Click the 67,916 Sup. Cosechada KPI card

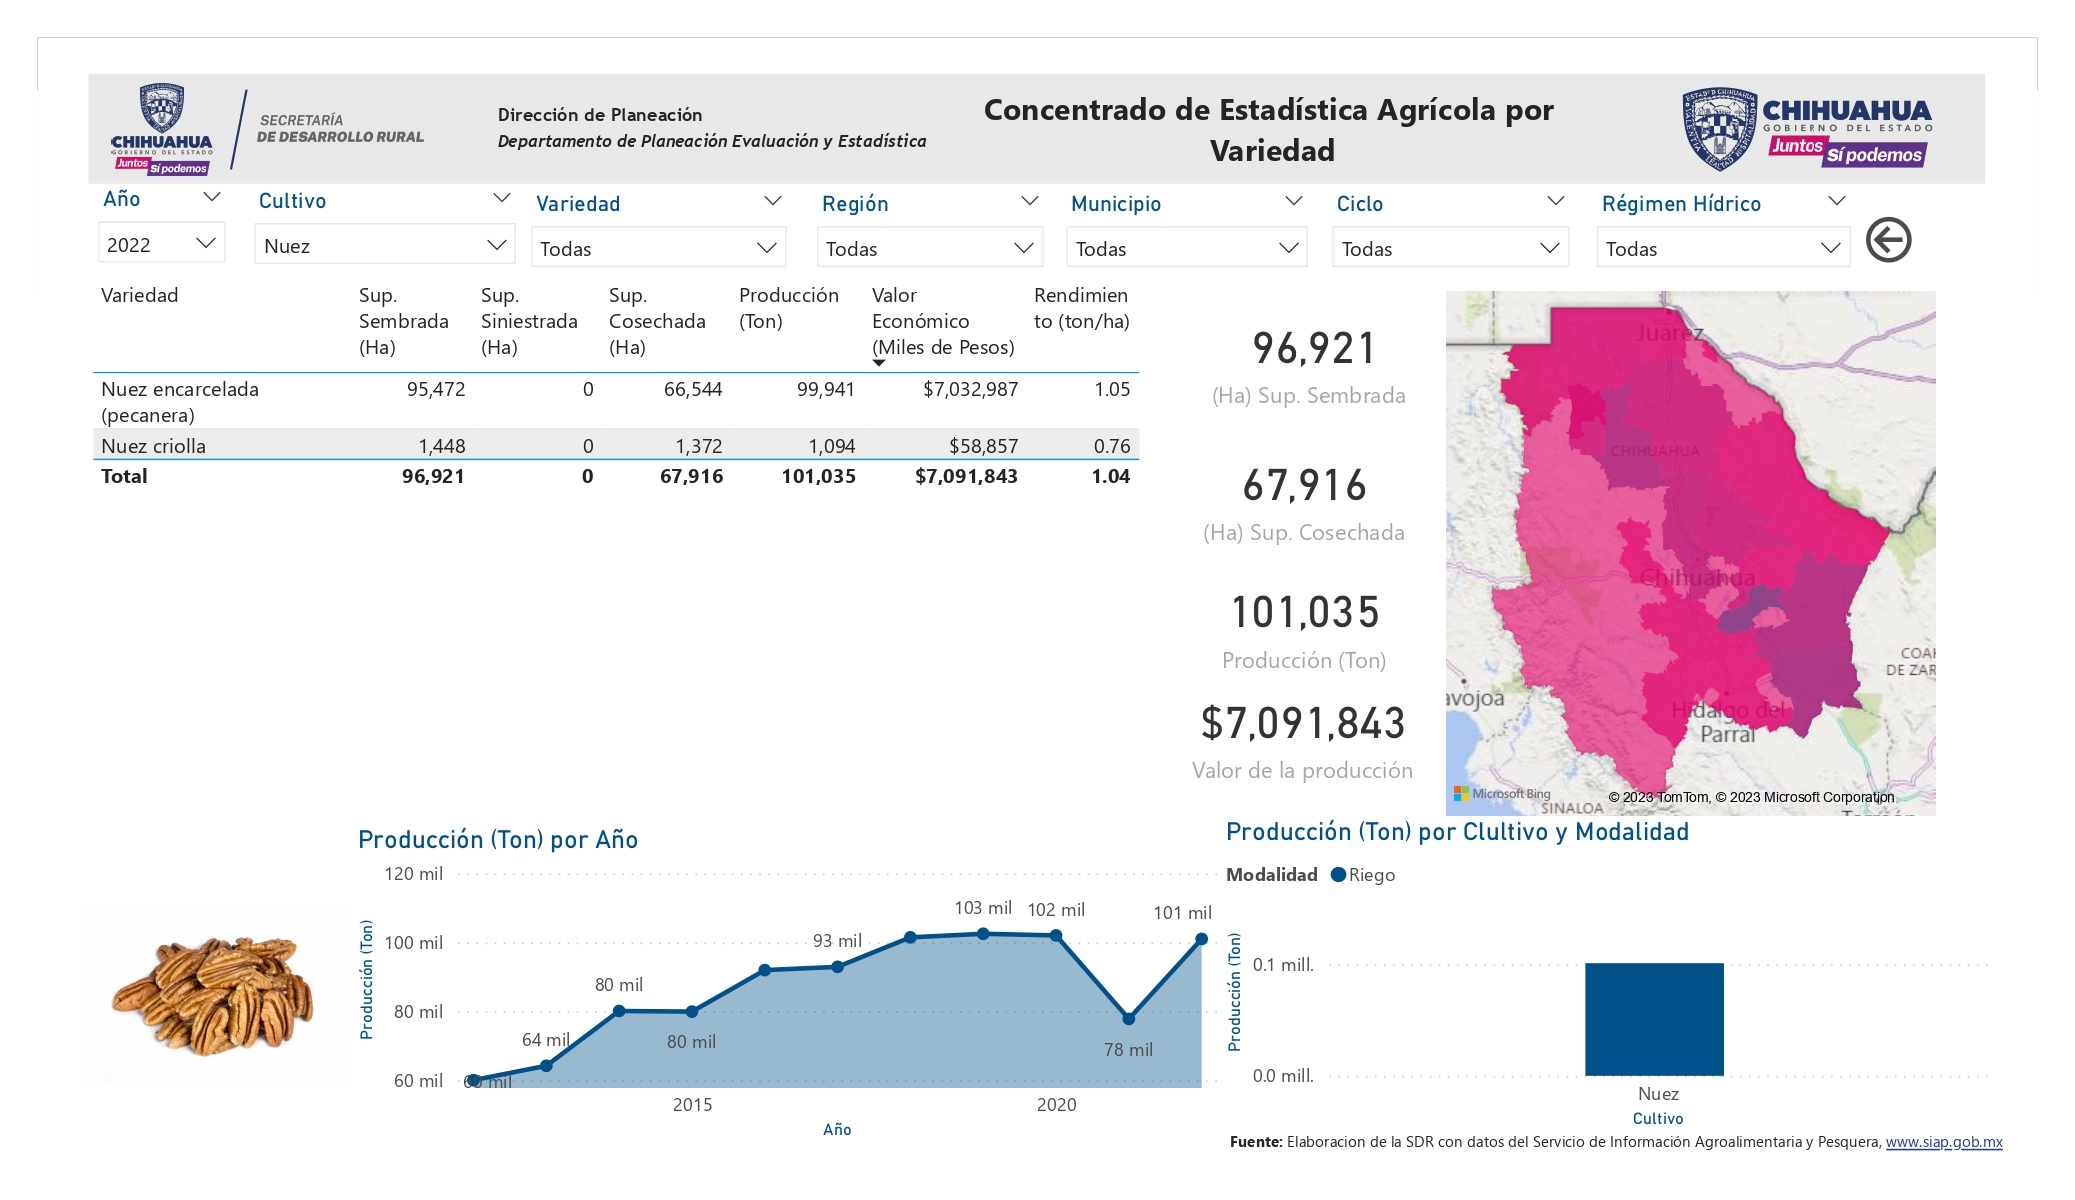pos(1304,503)
